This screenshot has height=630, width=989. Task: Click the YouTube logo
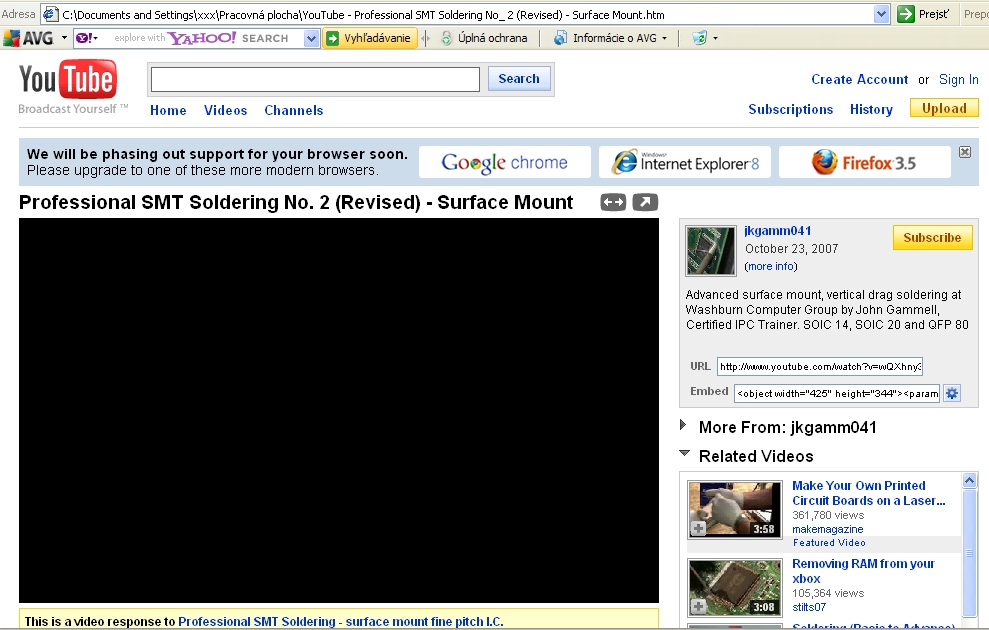click(x=68, y=79)
